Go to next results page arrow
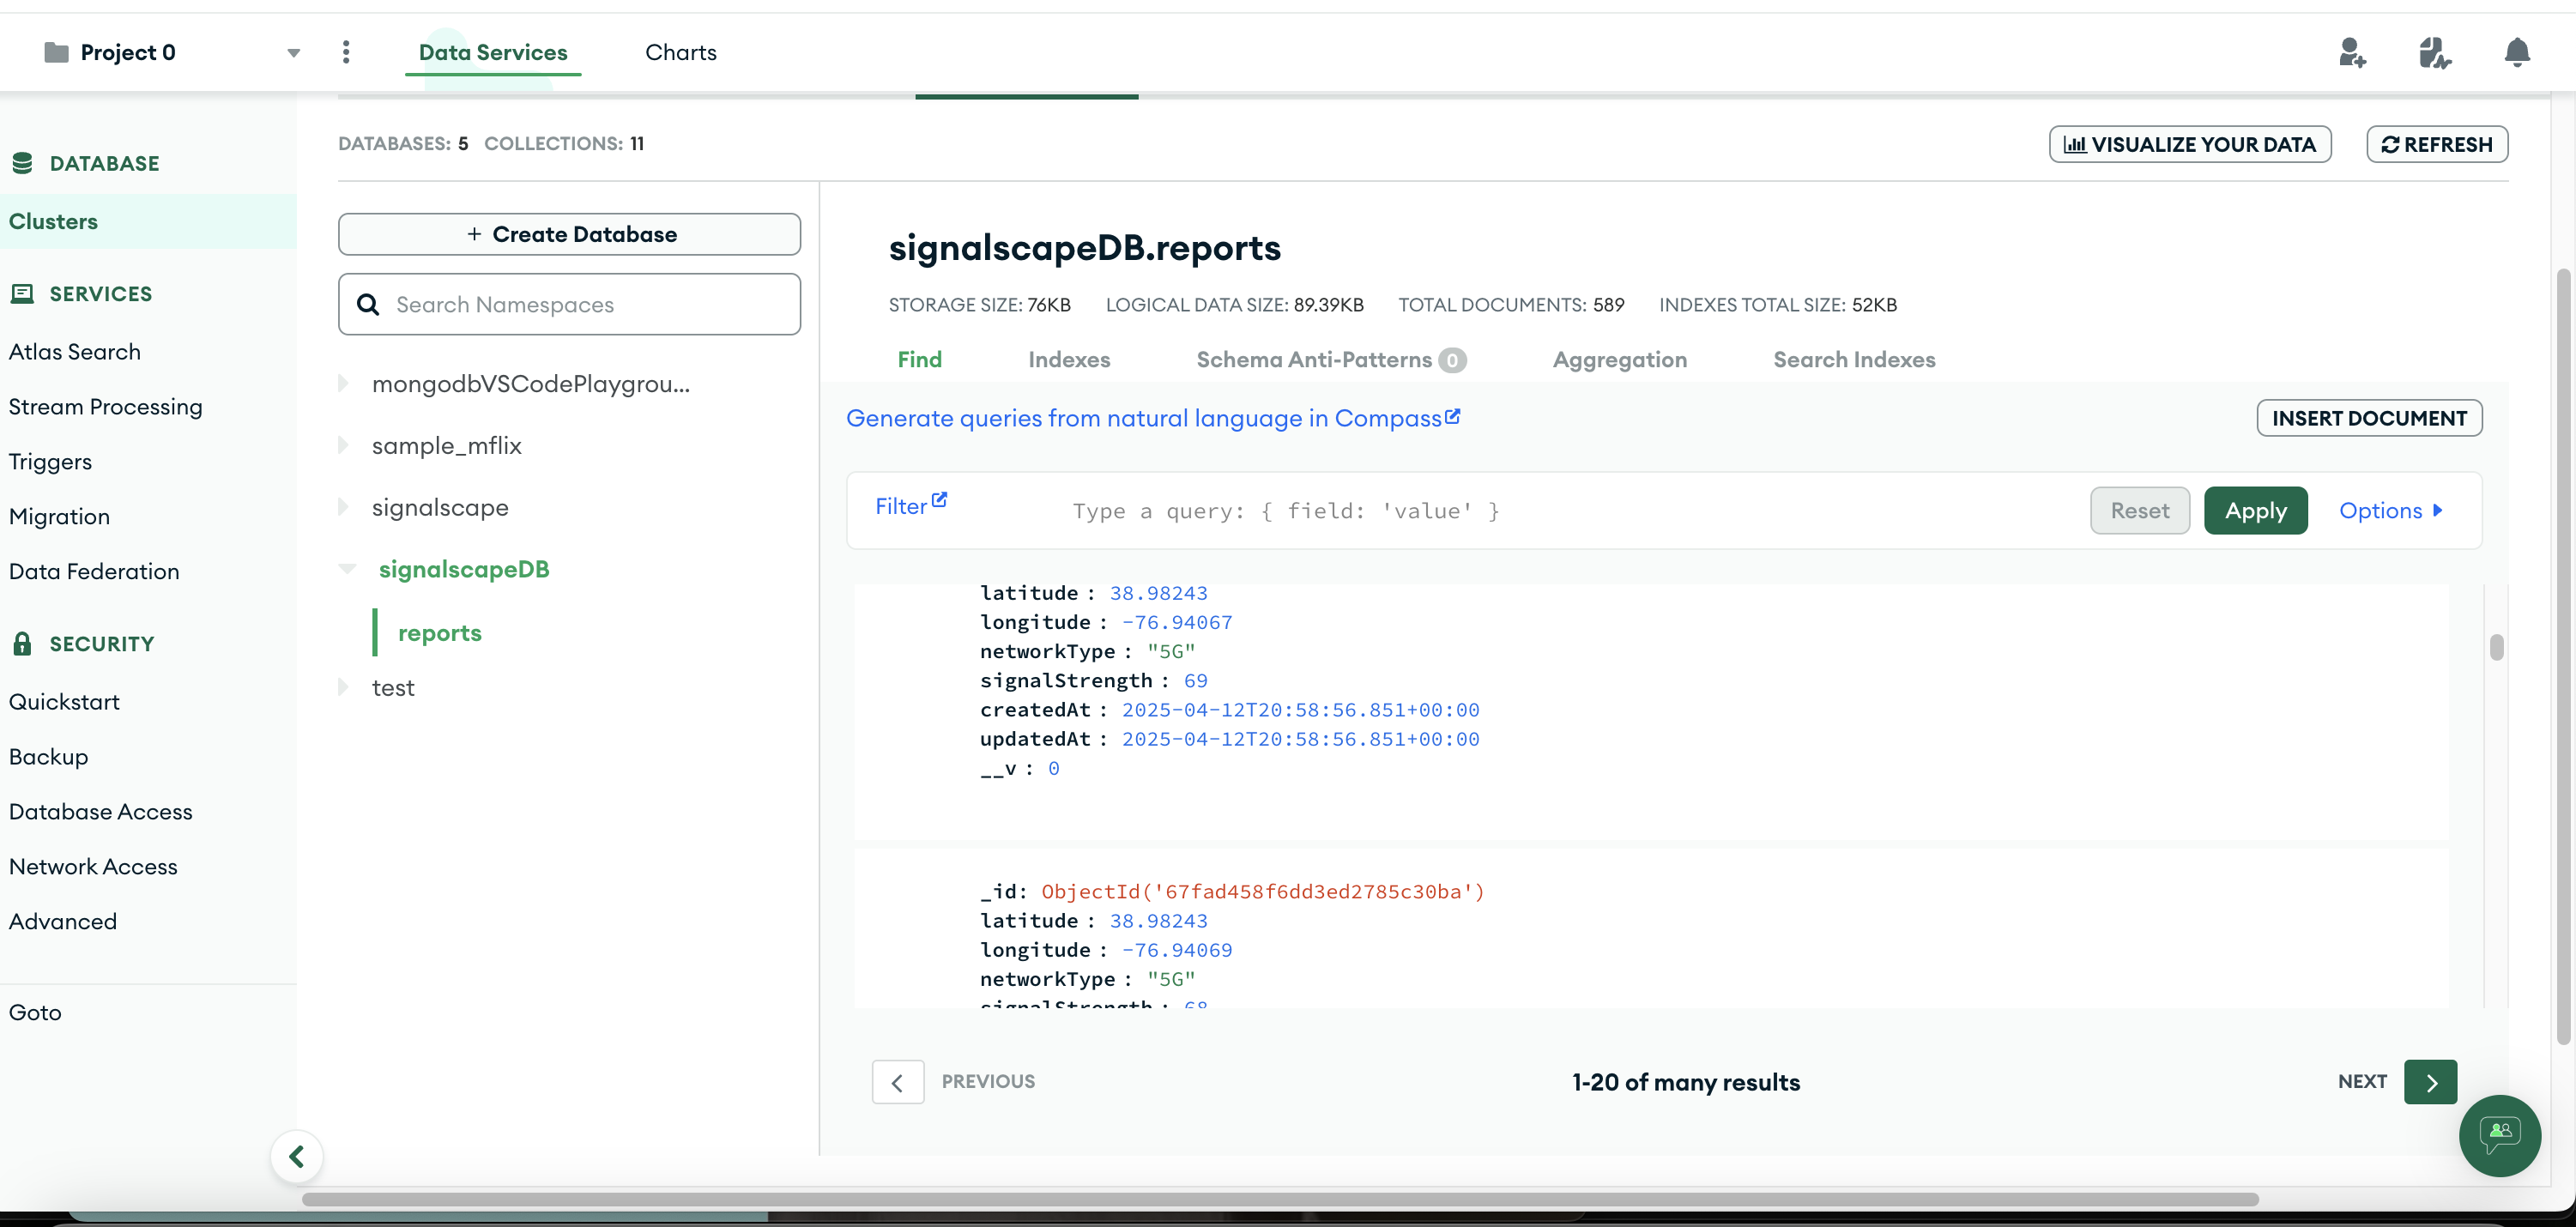The width and height of the screenshot is (2576, 1227). [2430, 1082]
